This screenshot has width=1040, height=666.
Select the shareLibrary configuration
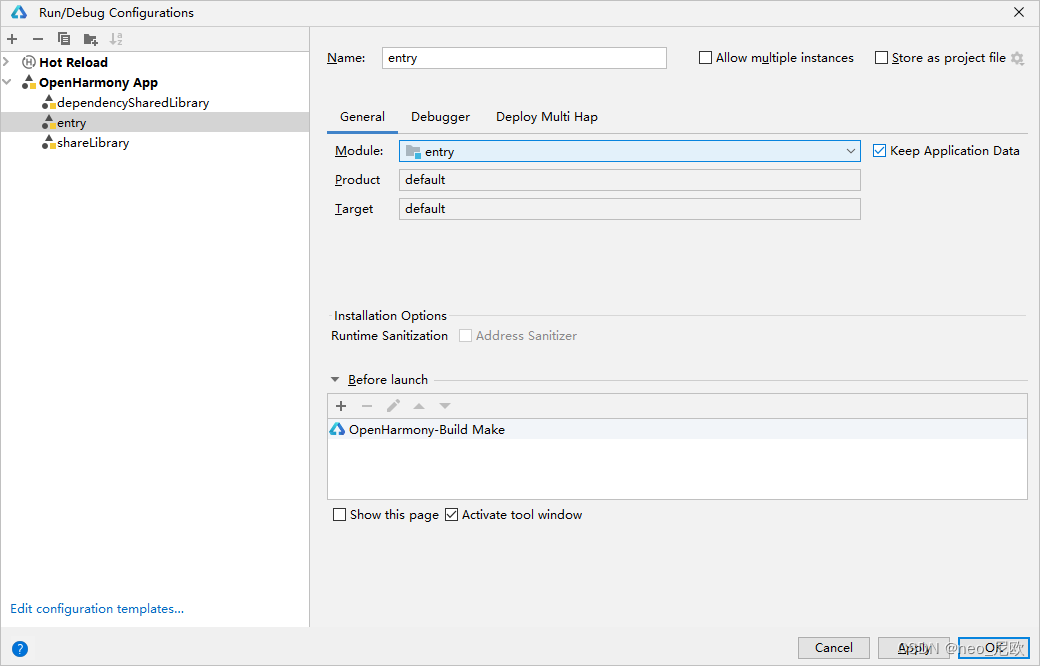click(155, 142)
